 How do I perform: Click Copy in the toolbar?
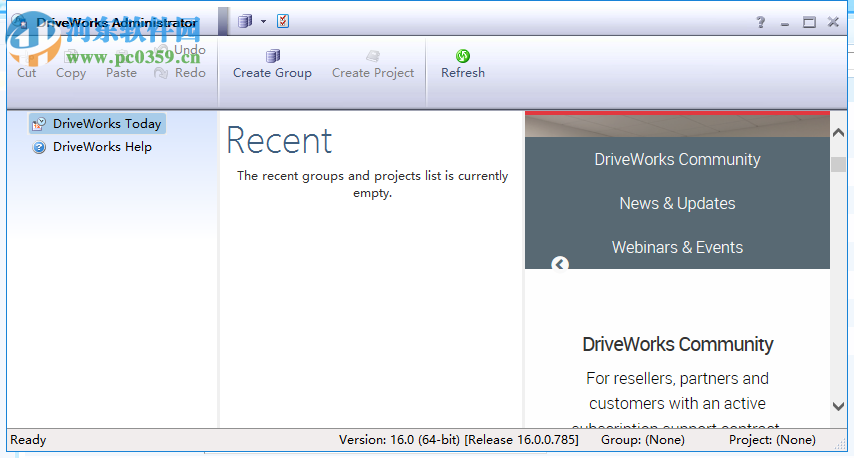point(71,72)
